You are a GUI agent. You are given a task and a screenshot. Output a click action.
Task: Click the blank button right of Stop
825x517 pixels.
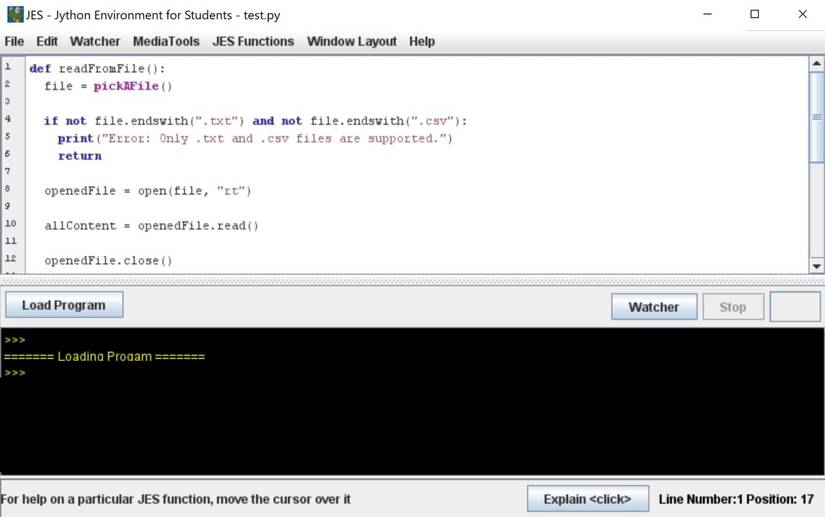coord(795,307)
